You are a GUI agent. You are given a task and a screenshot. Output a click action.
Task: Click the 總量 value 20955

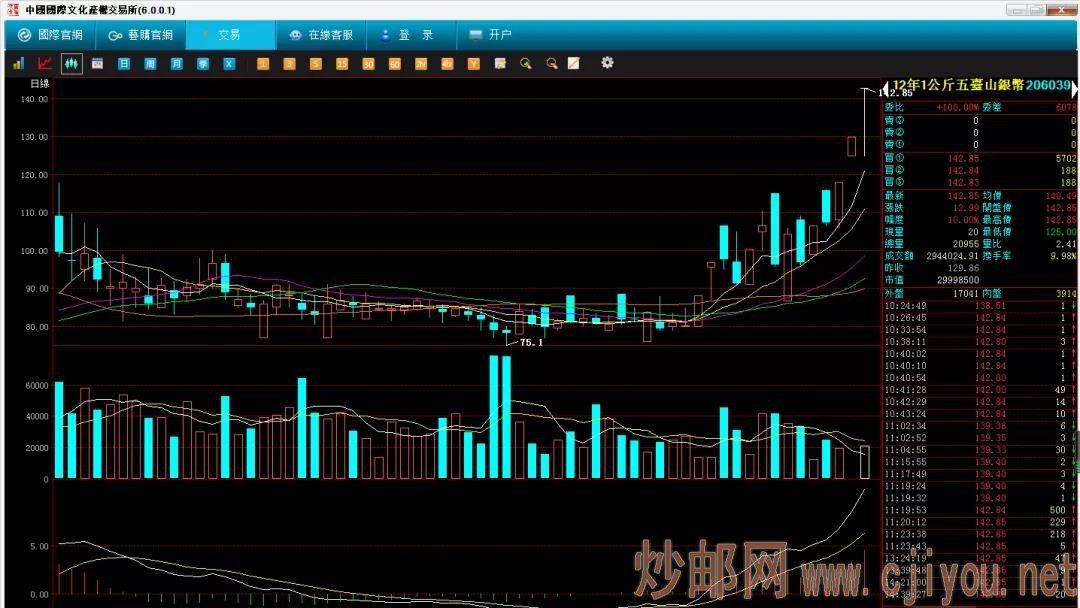click(966, 244)
